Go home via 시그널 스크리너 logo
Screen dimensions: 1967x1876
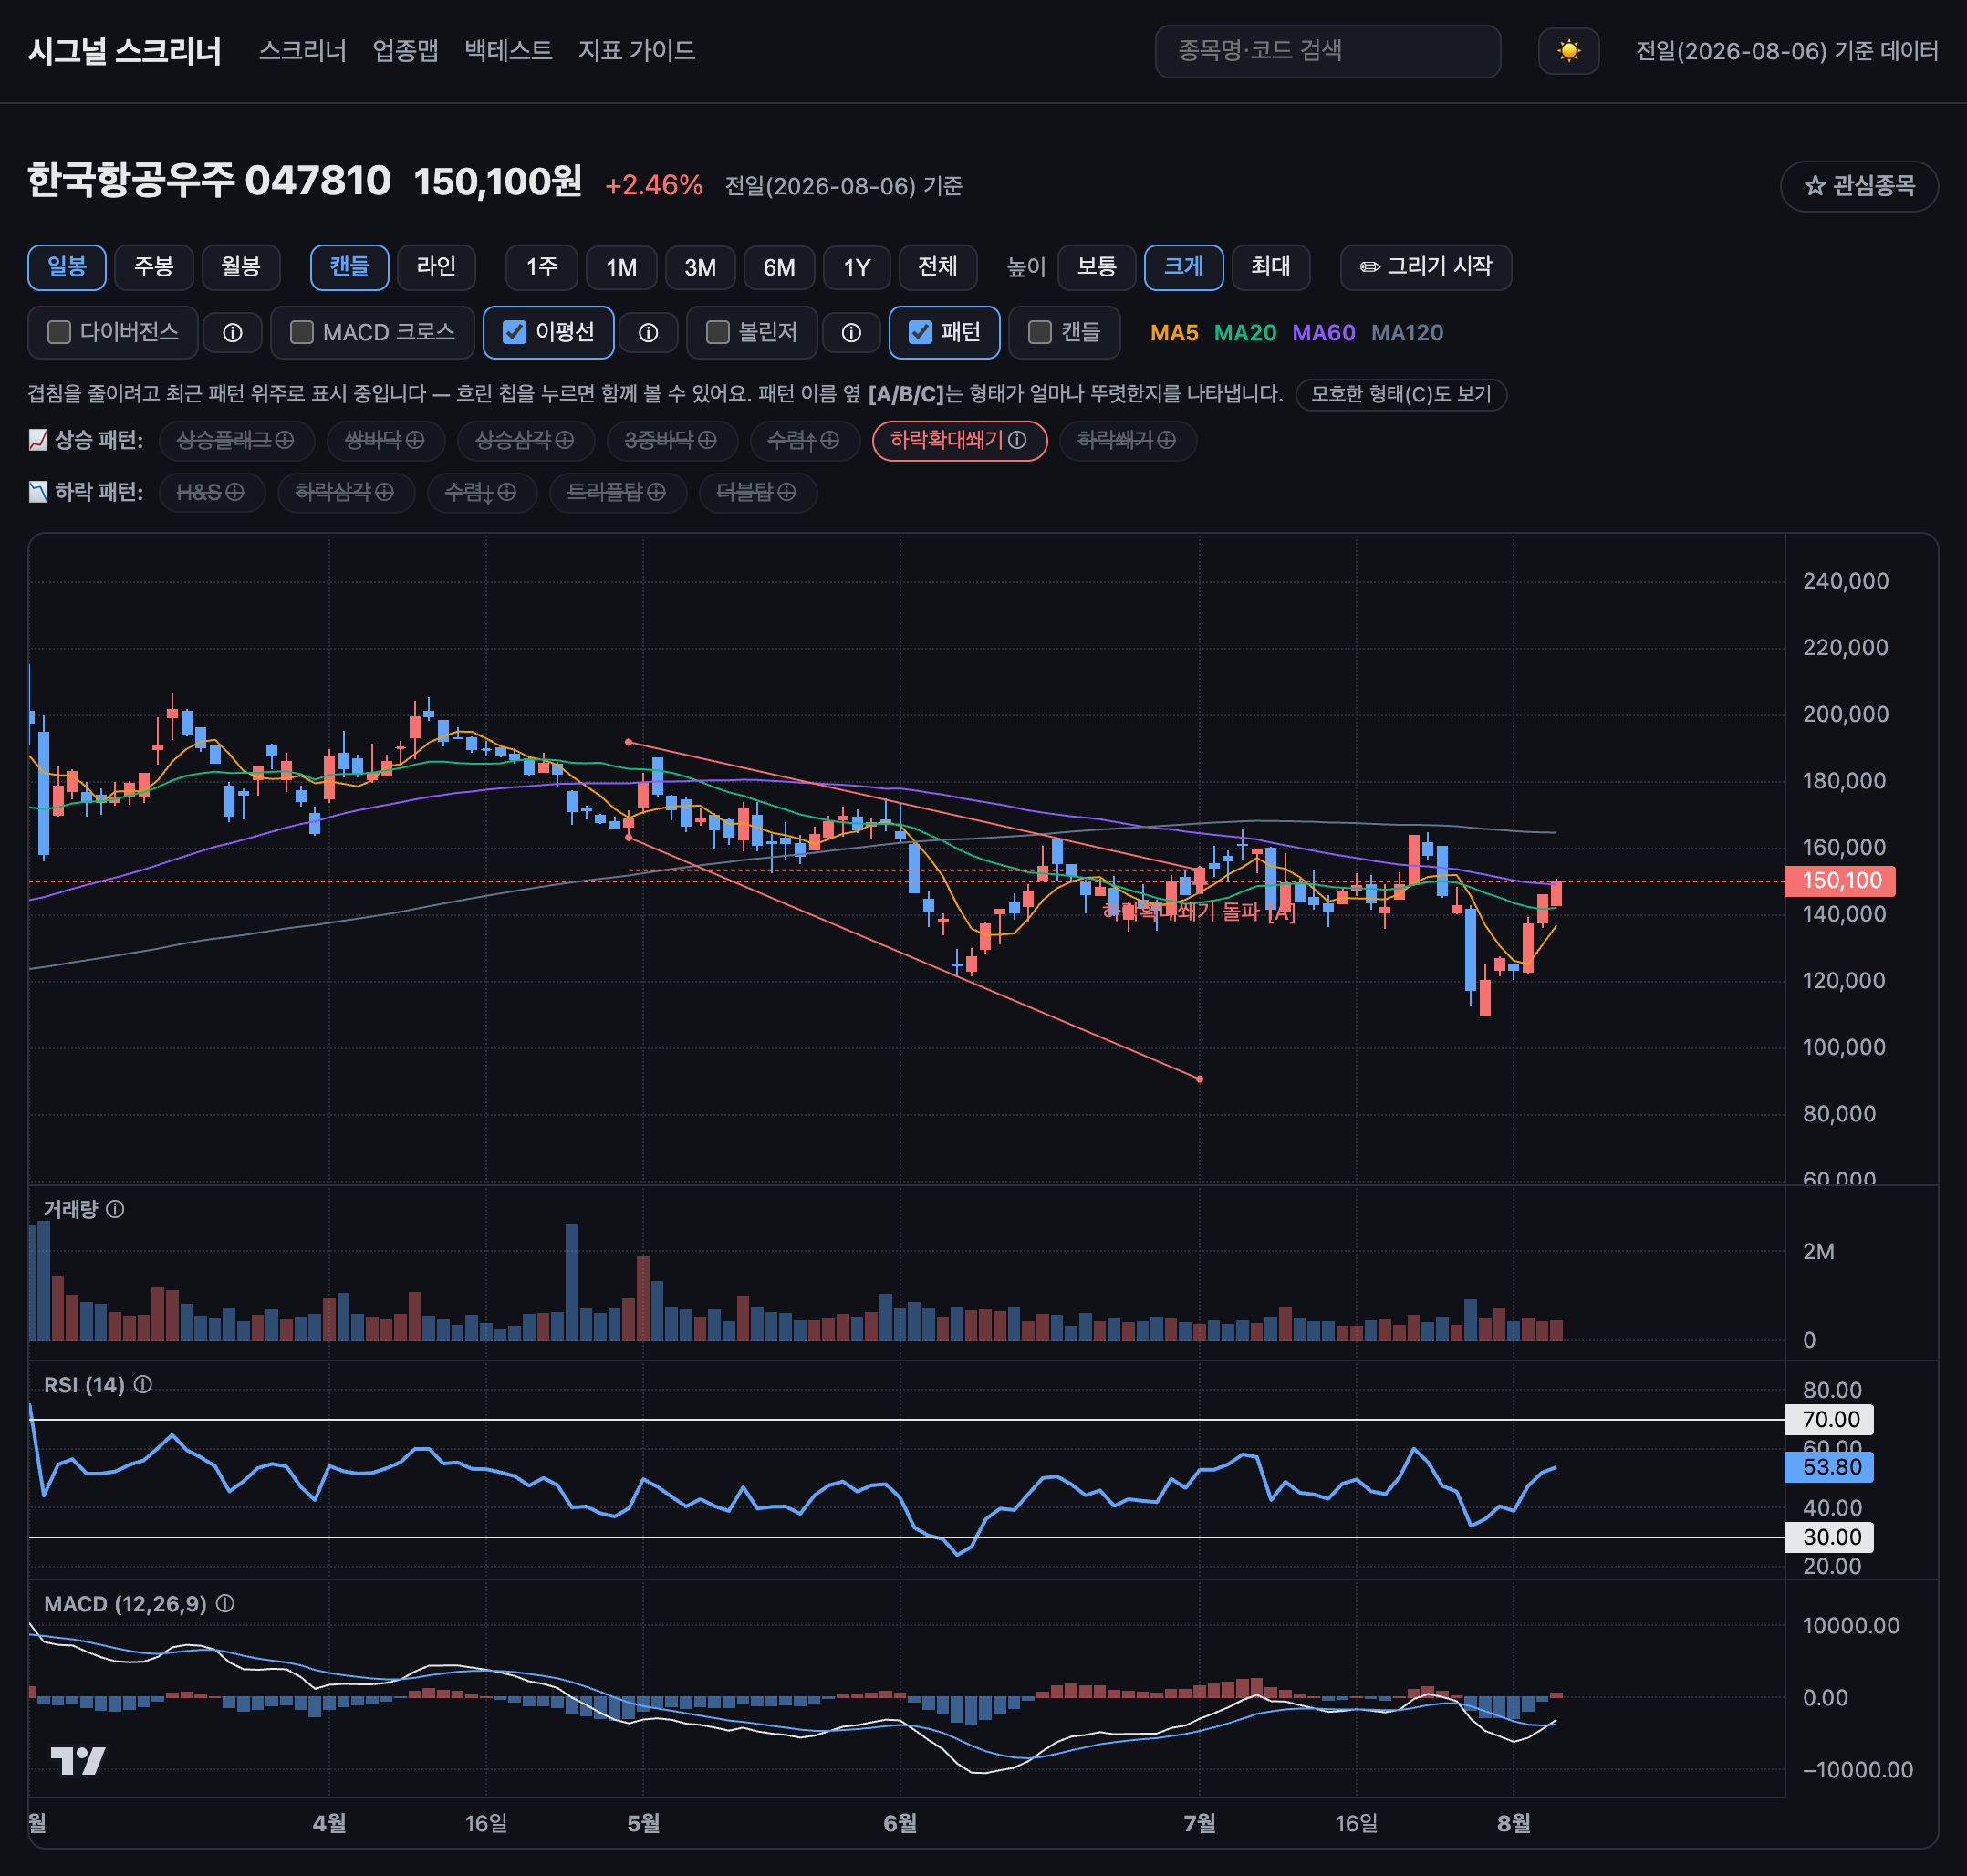click(x=125, y=51)
